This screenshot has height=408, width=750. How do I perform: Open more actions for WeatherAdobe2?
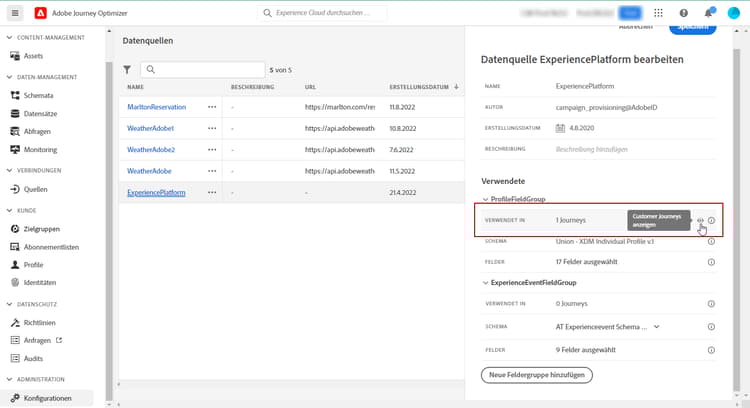click(212, 150)
